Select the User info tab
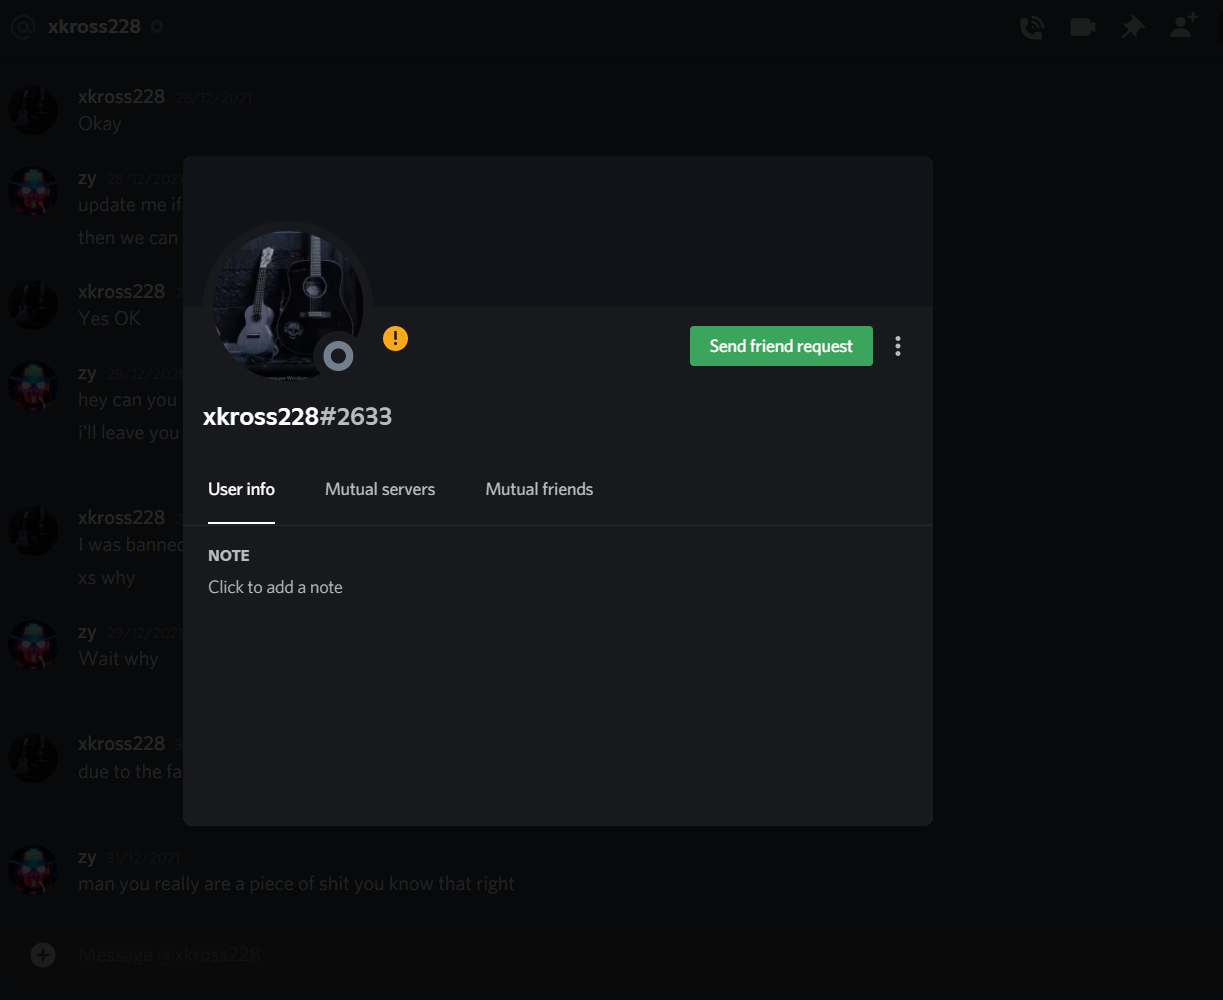The image size is (1223, 1000). 241,489
